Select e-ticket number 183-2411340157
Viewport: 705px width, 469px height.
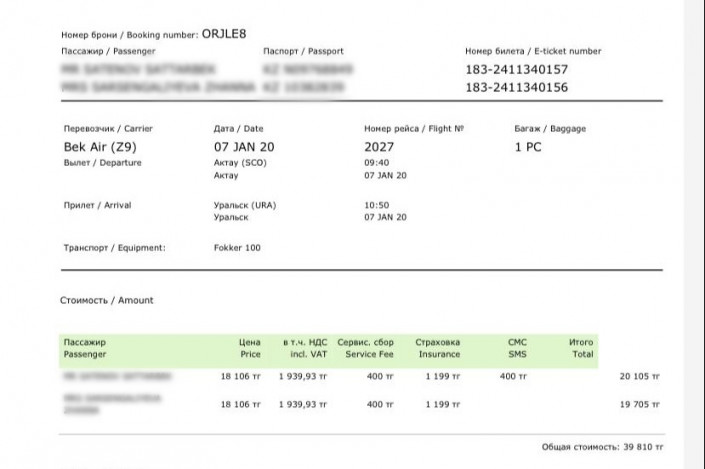516,70
